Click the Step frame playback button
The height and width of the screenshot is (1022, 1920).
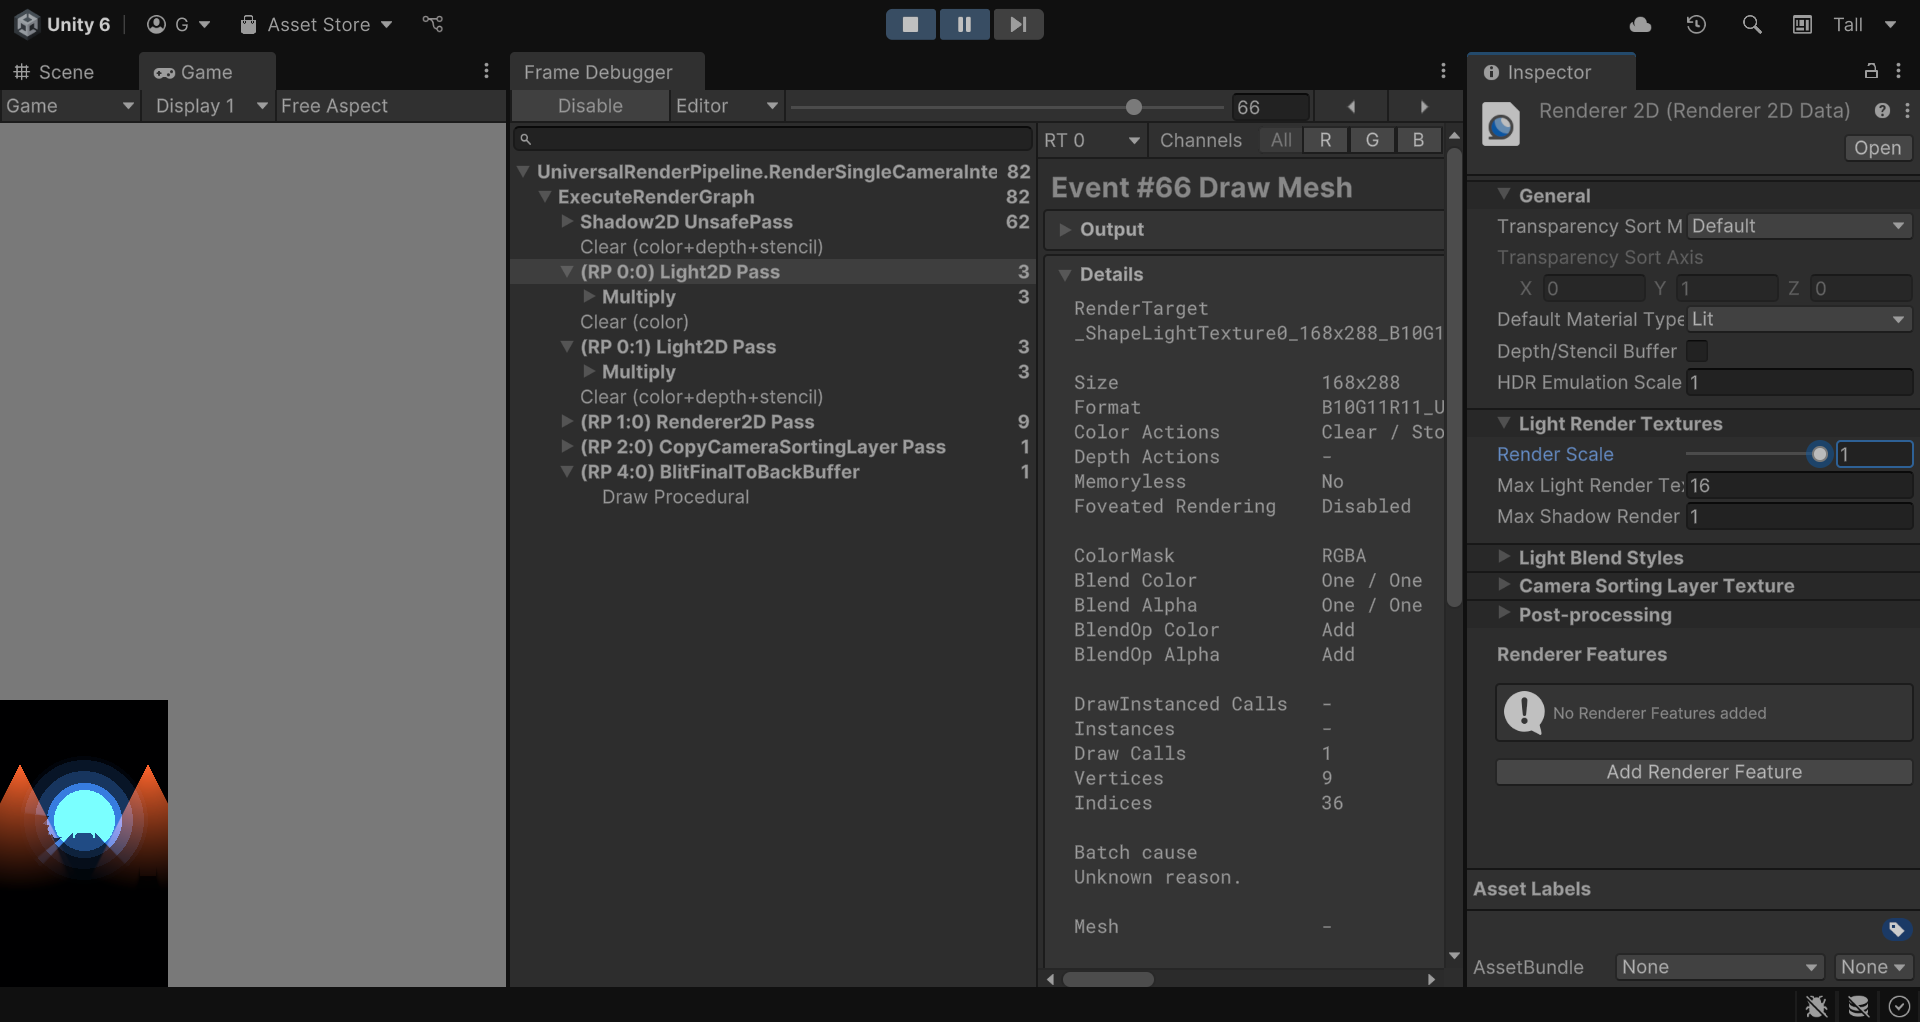(1017, 24)
